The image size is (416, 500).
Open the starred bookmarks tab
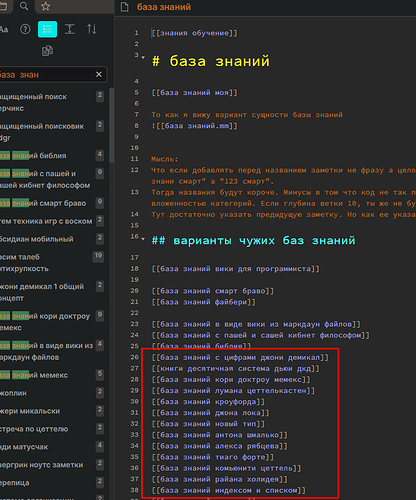tap(46, 6)
